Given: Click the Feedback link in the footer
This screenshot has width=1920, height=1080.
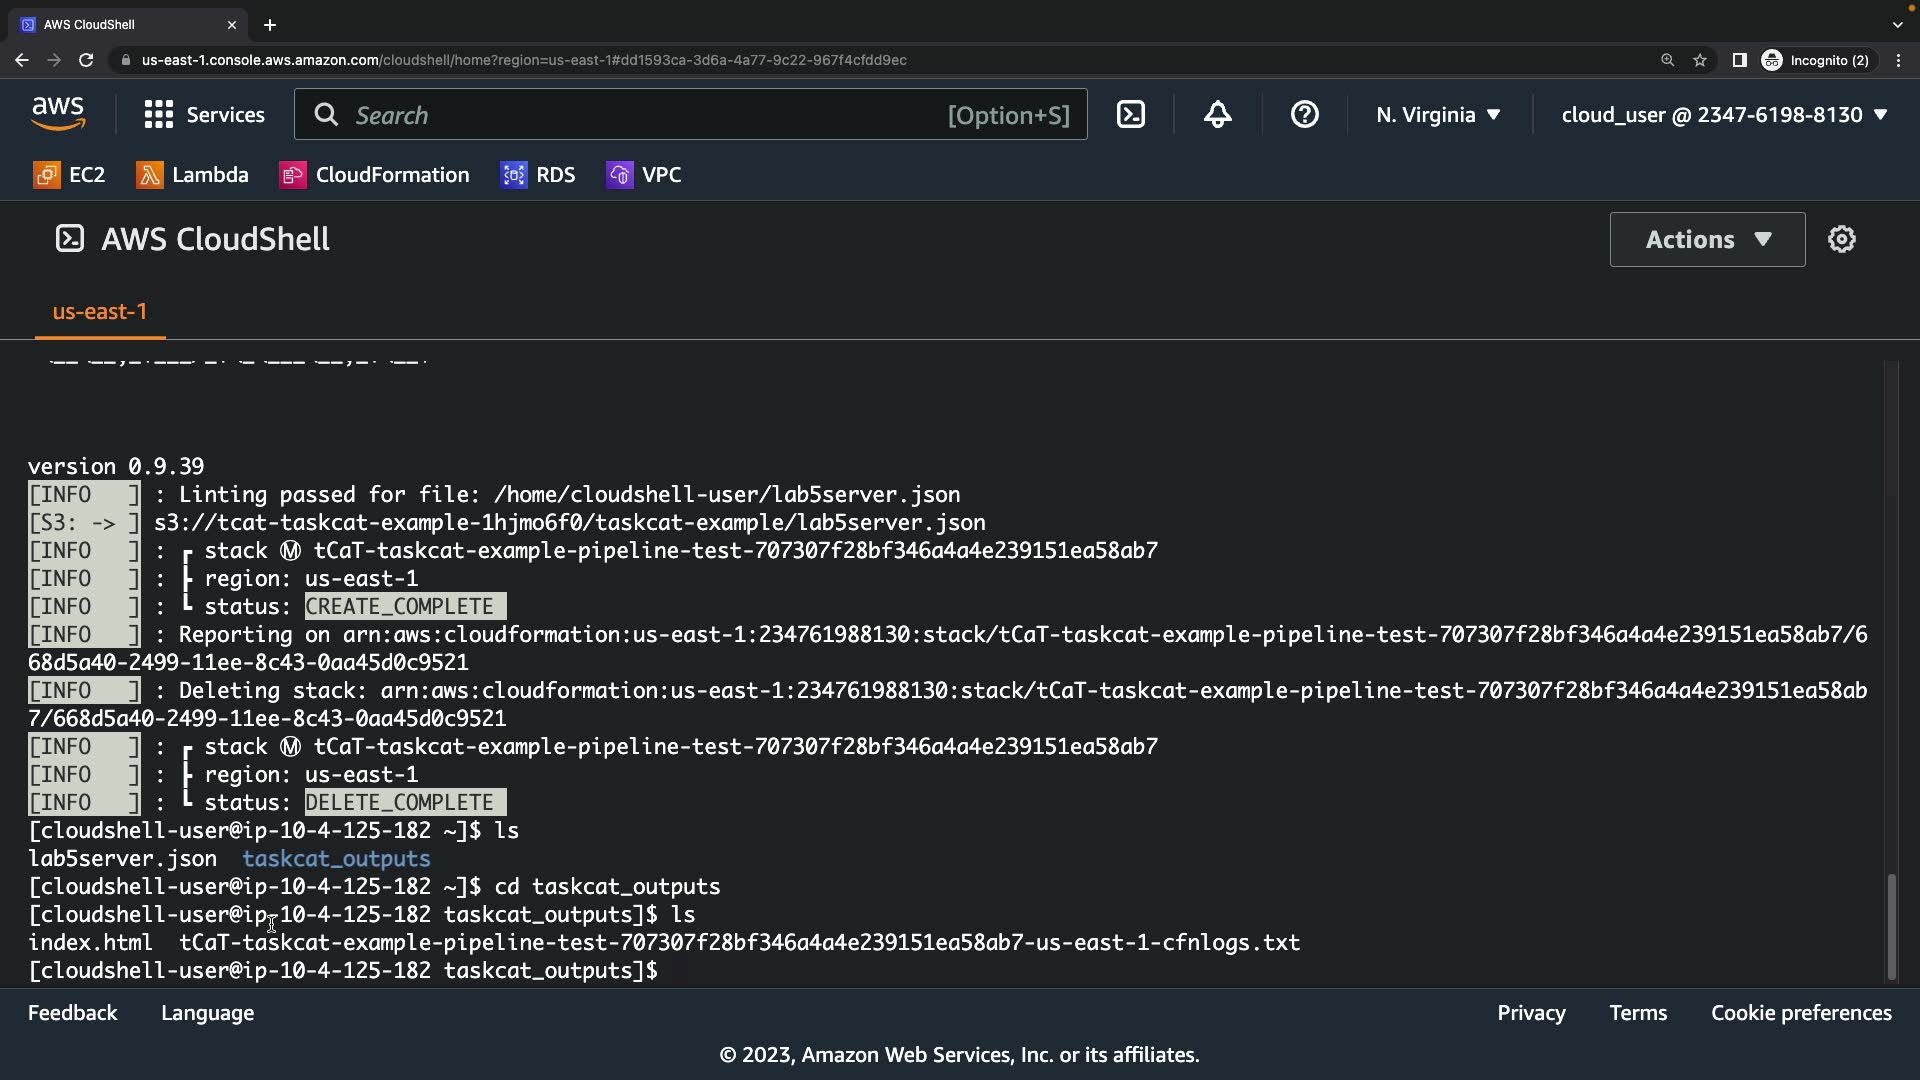Looking at the screenshot, I should tap(72, 1013).
